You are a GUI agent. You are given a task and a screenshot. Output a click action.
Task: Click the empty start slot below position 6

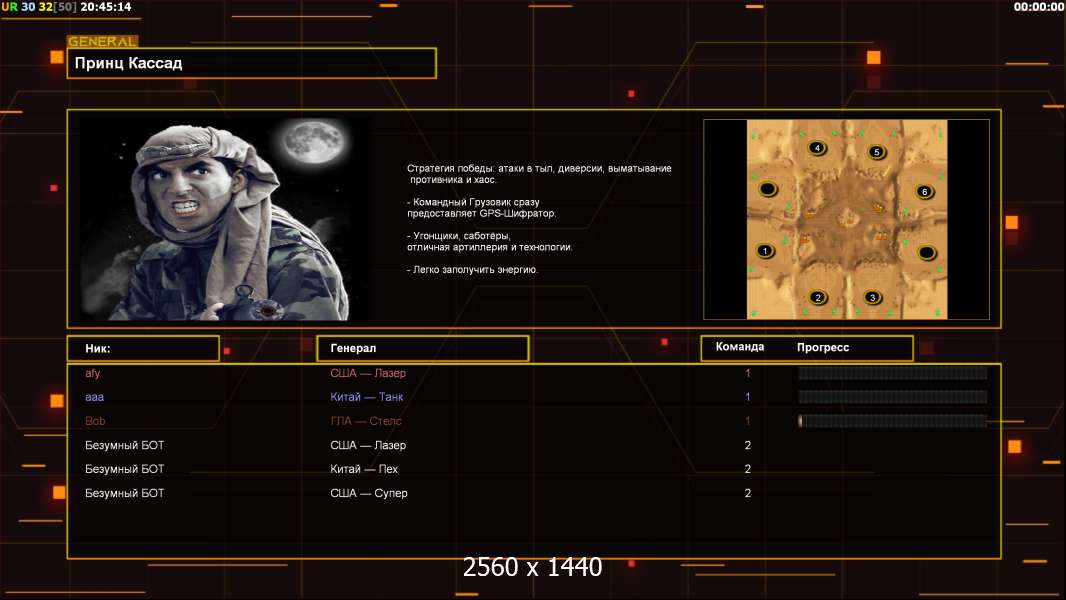coord(926,251)
